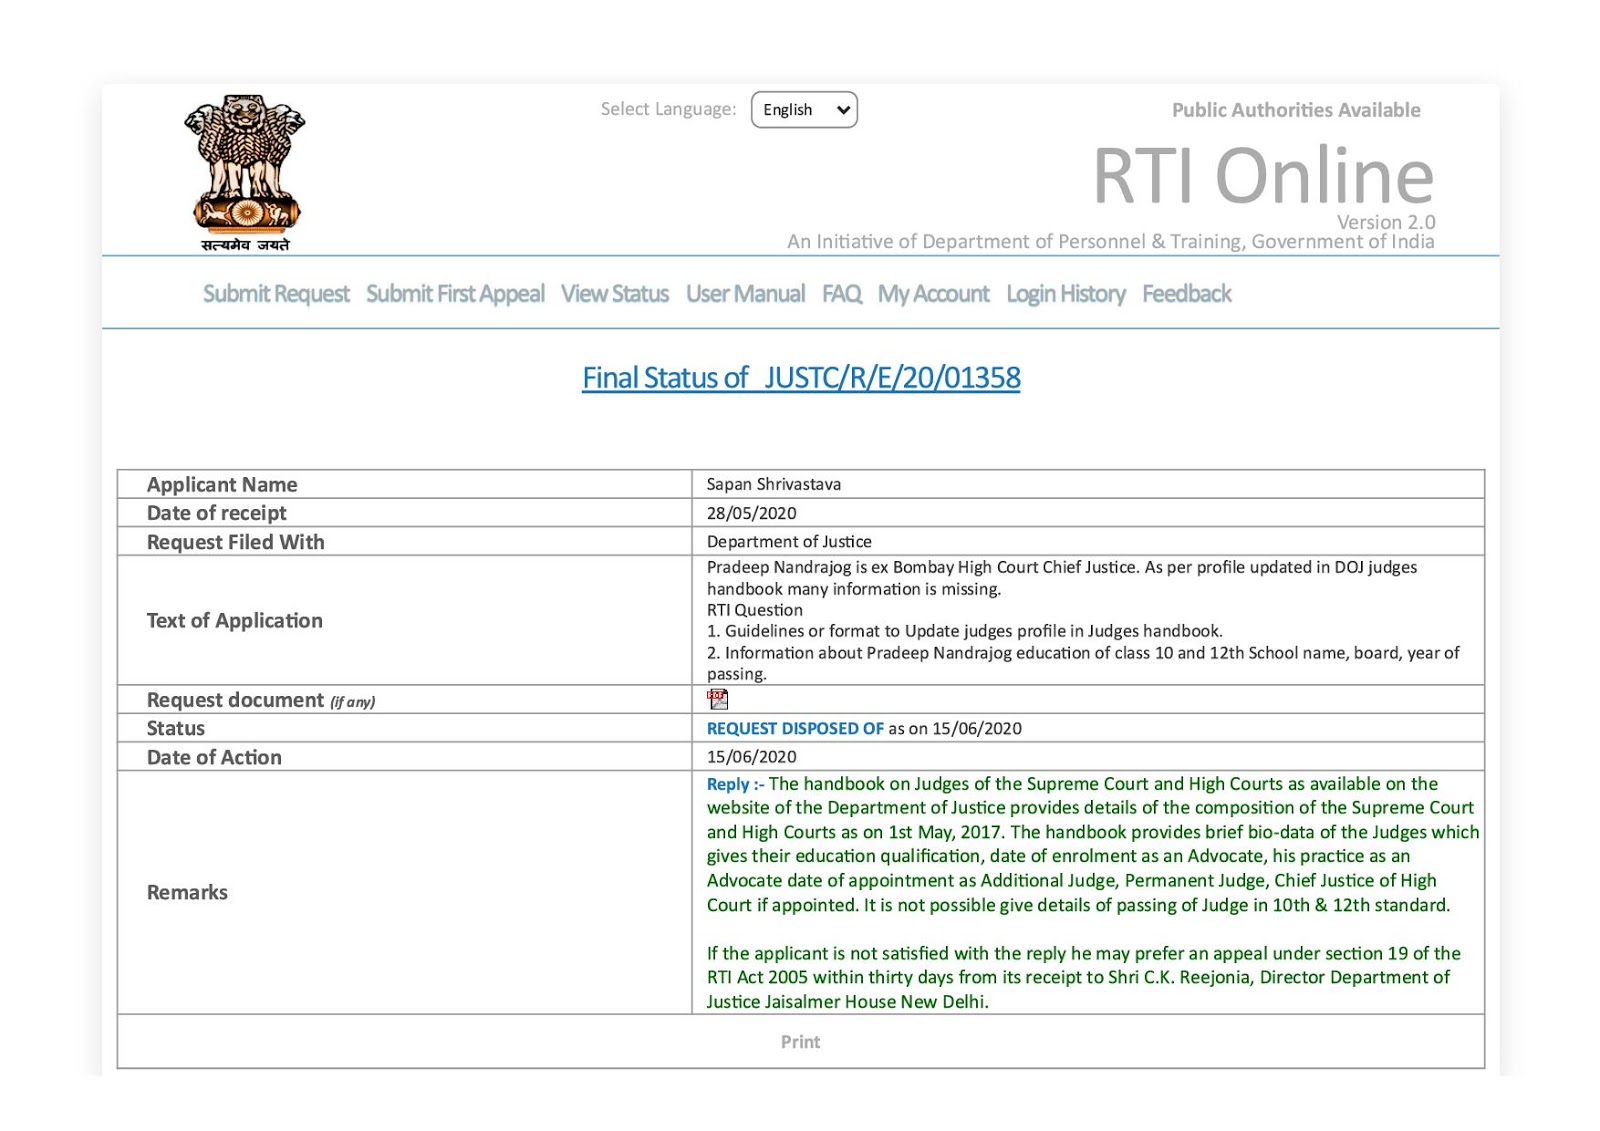Click the Version 2.0 text
Image resolution: width=1600 pixels, height=1131 pixels.
pyautogui.click(x=1386, y=222)
